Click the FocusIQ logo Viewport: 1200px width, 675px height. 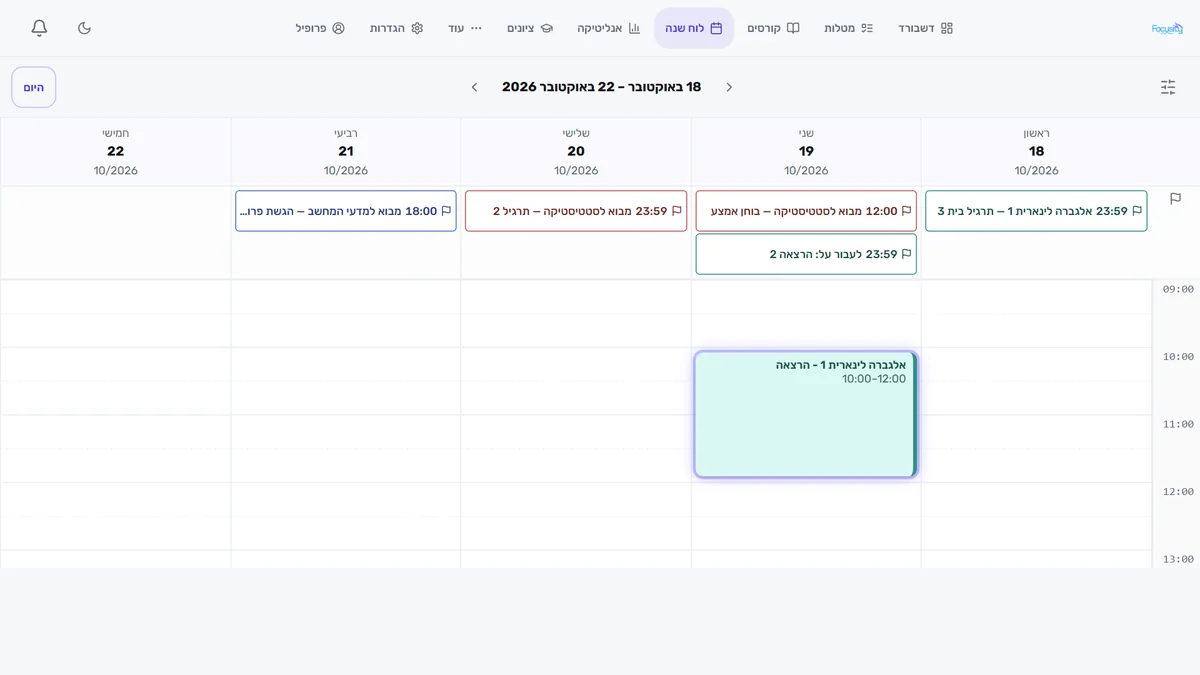click(1167, 28)
